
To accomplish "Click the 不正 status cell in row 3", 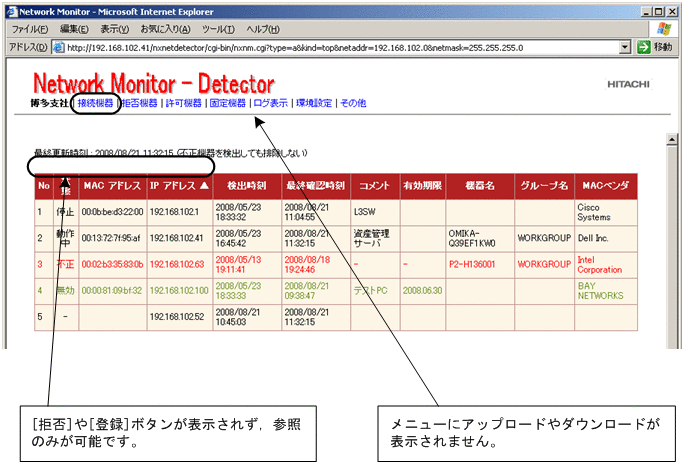I will tap(66, 265).
